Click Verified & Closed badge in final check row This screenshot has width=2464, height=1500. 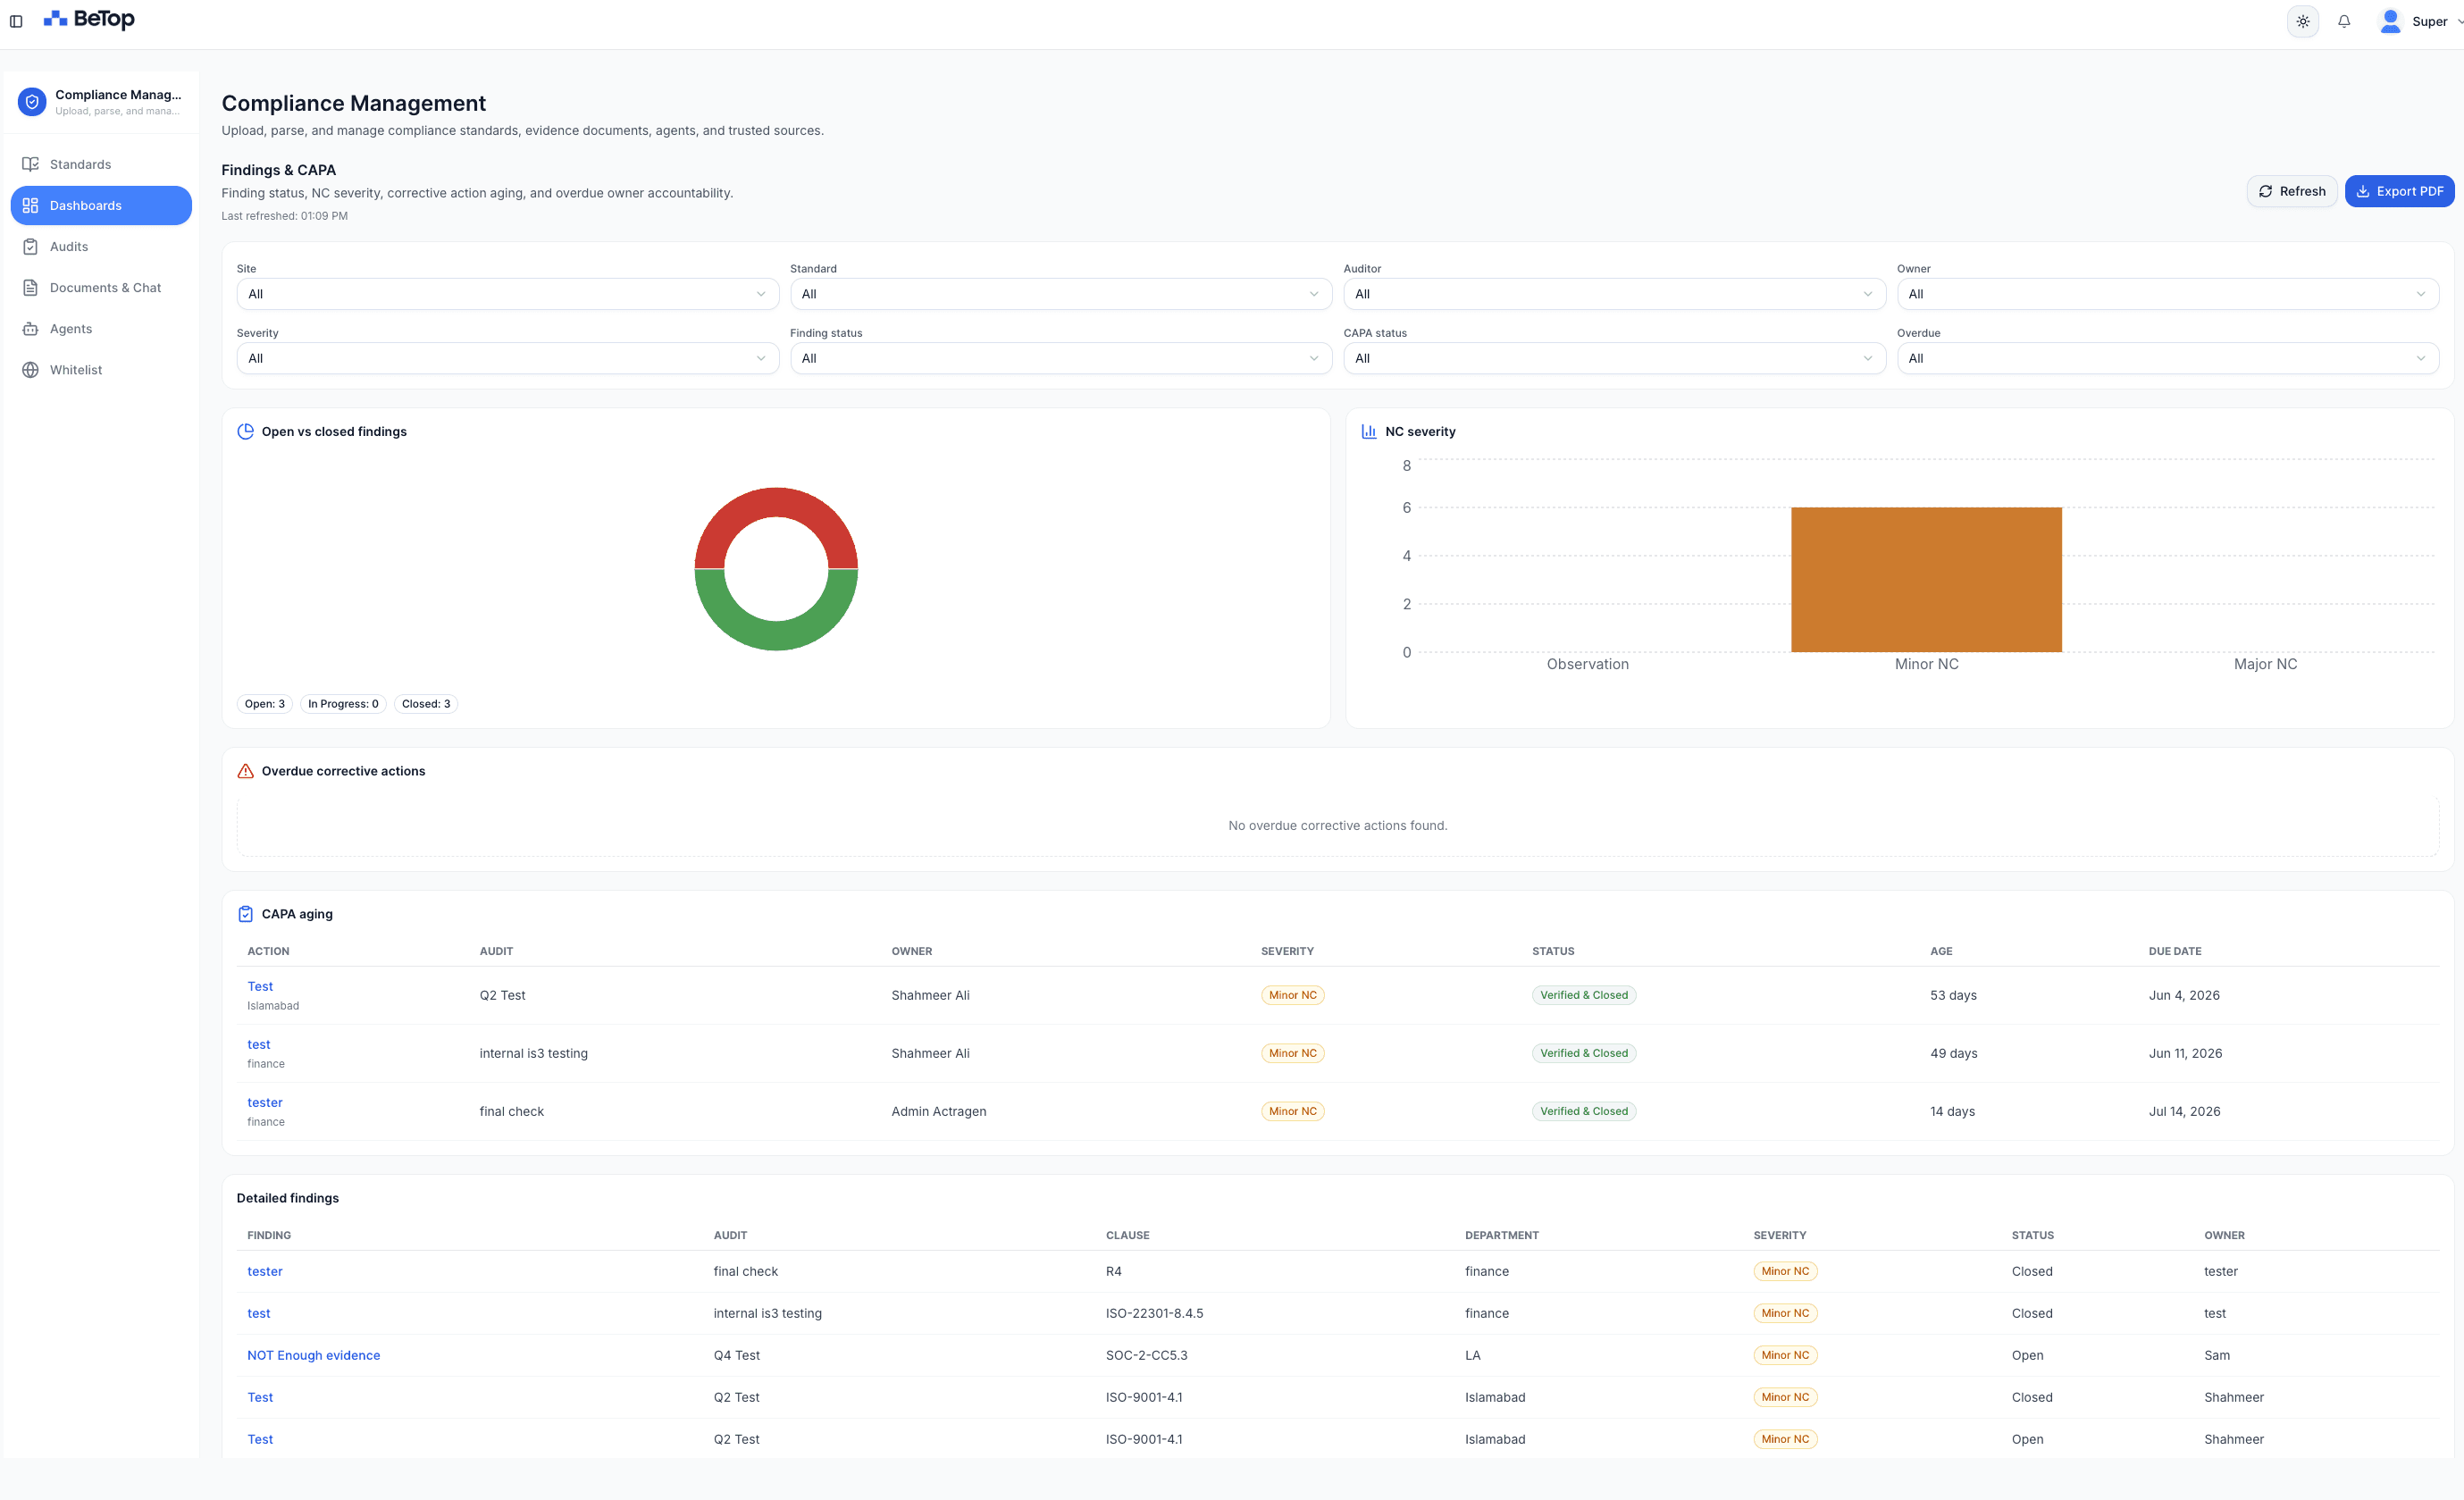(x=1584, y=1111)
